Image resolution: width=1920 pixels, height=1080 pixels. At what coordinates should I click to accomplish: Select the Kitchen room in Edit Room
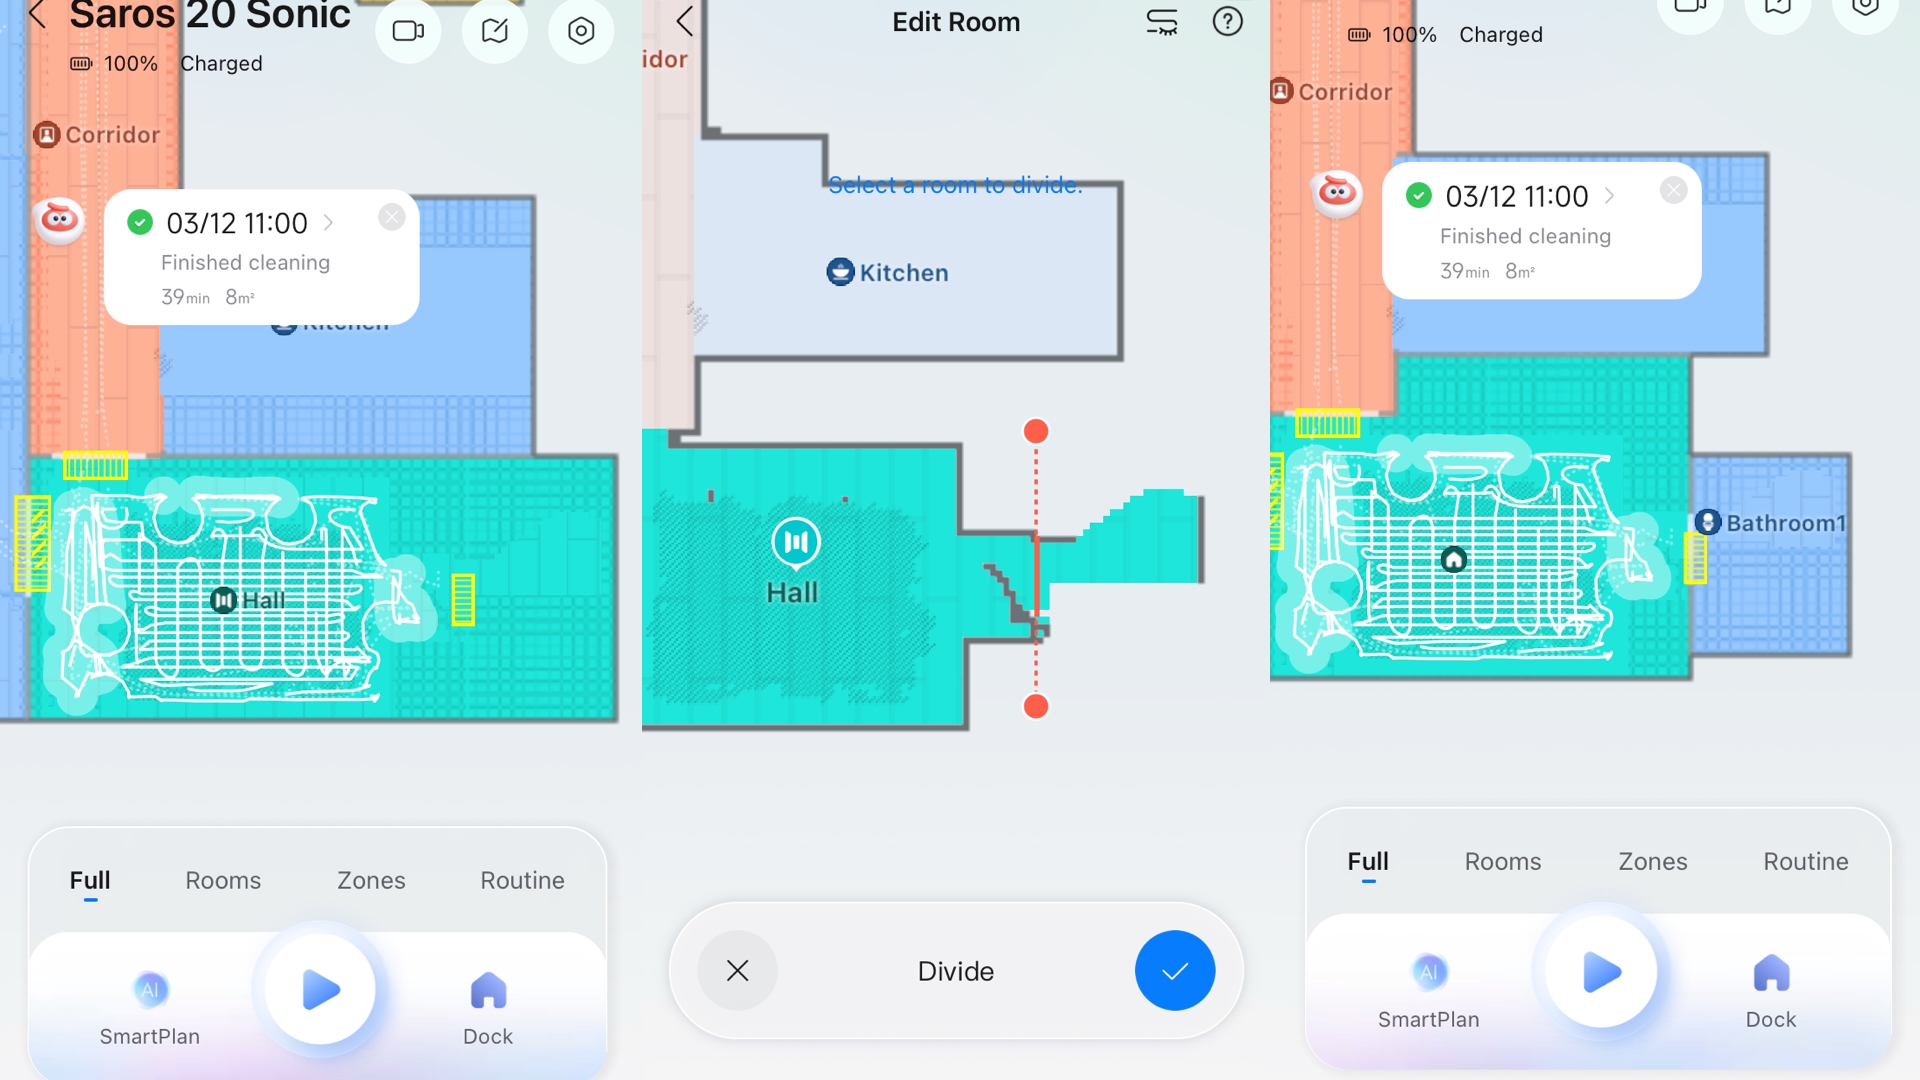point(888,272)
